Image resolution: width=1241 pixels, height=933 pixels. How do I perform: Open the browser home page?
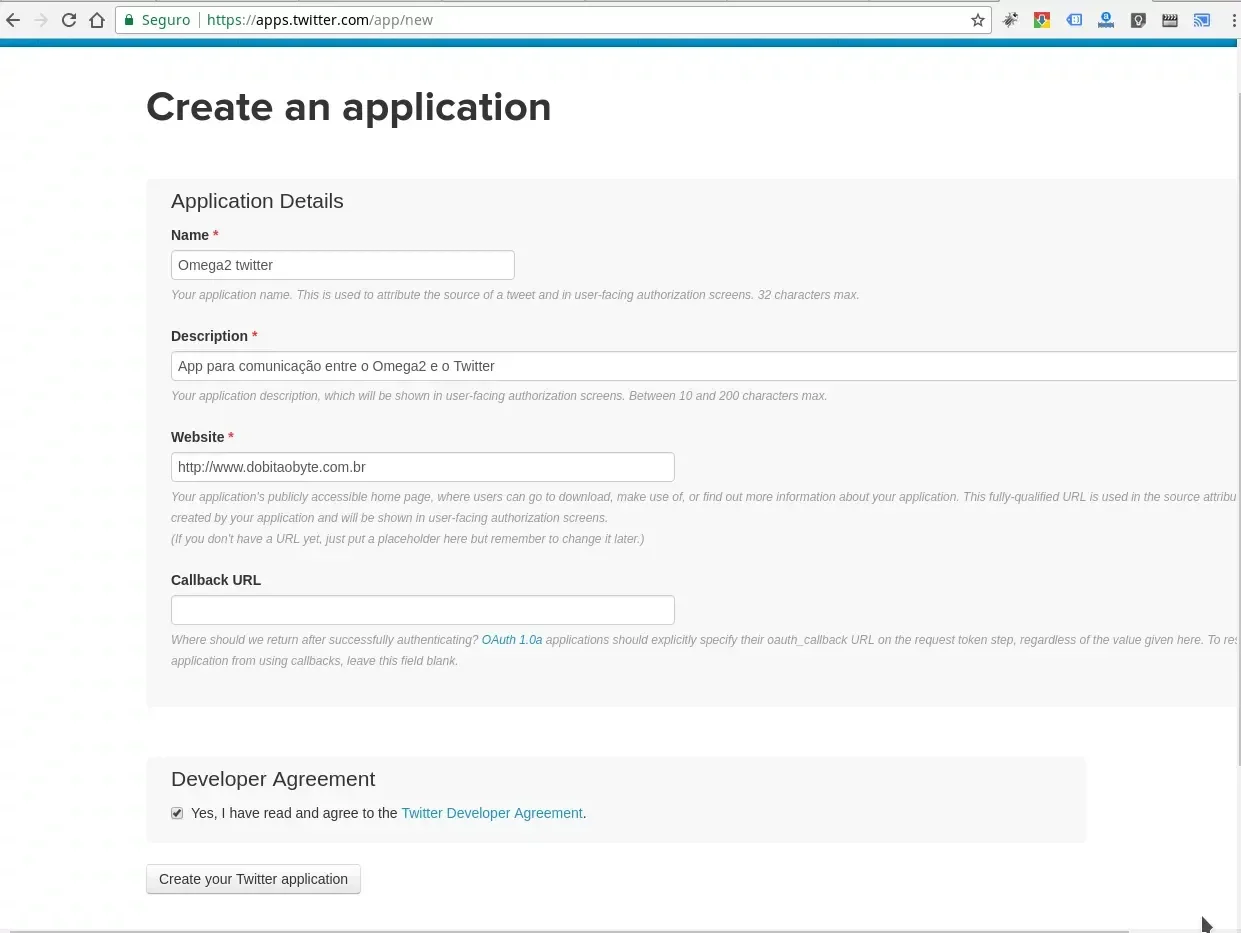97,20
